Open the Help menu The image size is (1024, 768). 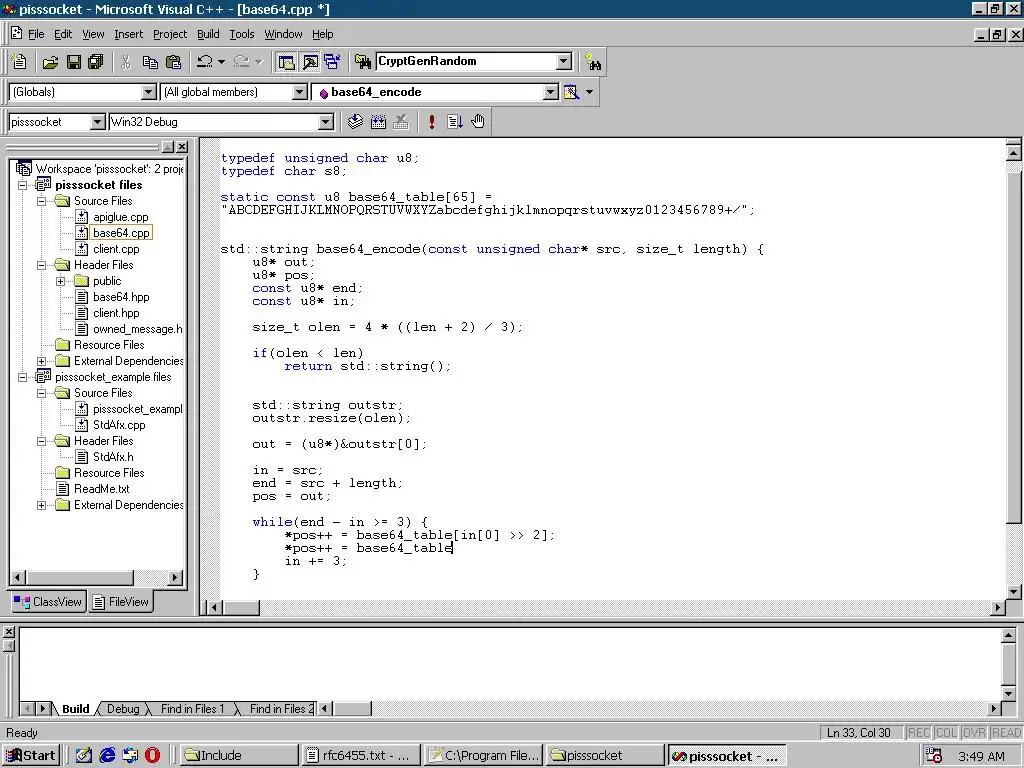[x=322, y=34]
